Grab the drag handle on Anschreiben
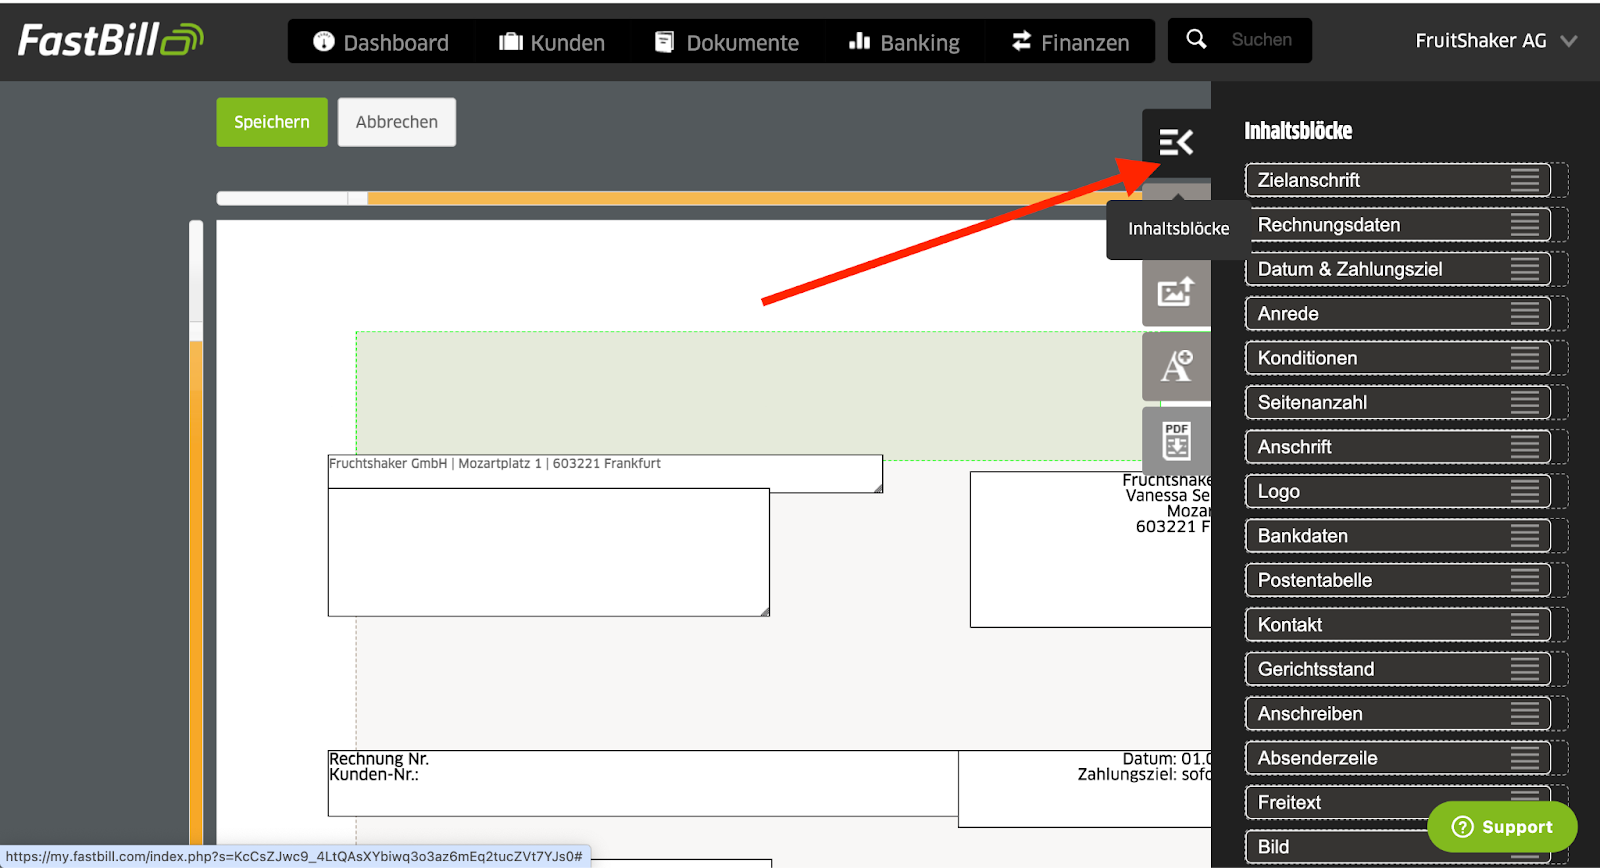 (1525, 714)
